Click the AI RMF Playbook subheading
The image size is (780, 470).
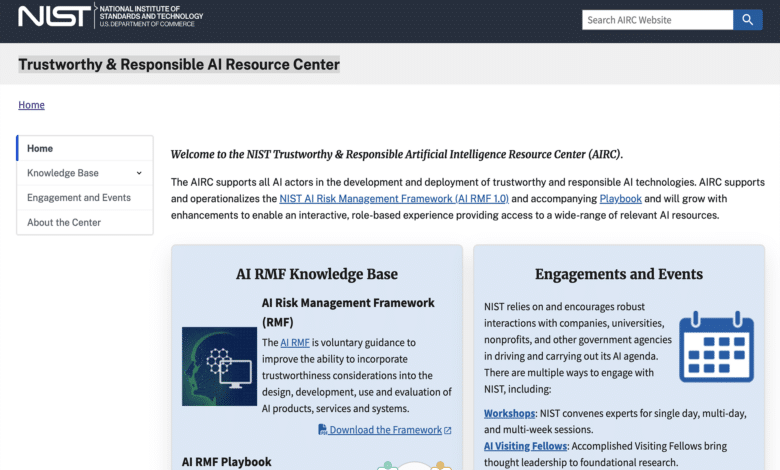[227, 462]
